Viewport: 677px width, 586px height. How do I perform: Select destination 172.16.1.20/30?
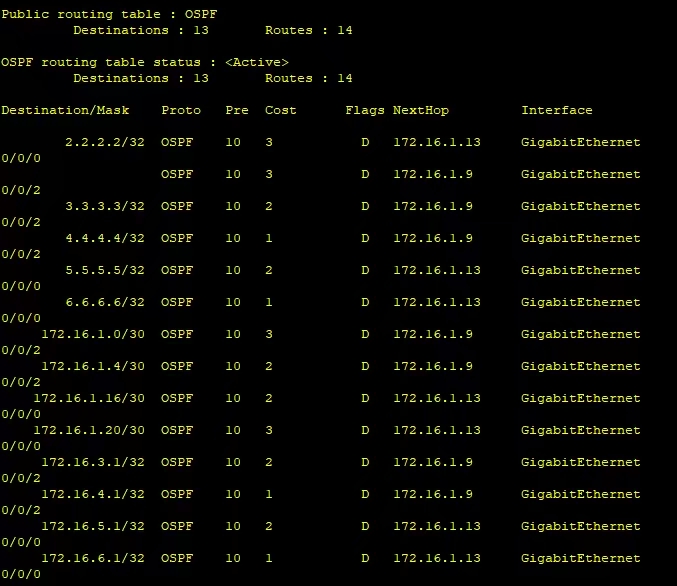[89, 430]
